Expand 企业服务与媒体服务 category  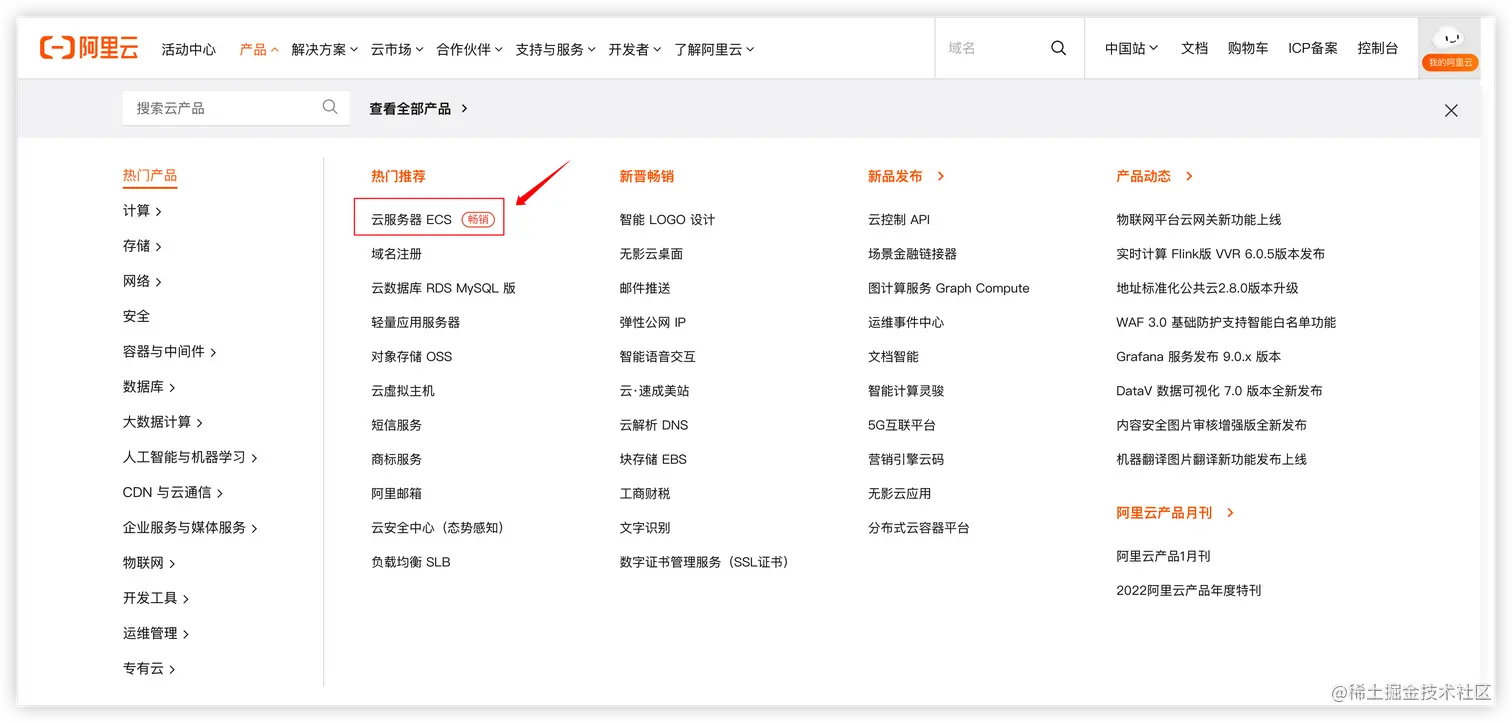point(190,527)
